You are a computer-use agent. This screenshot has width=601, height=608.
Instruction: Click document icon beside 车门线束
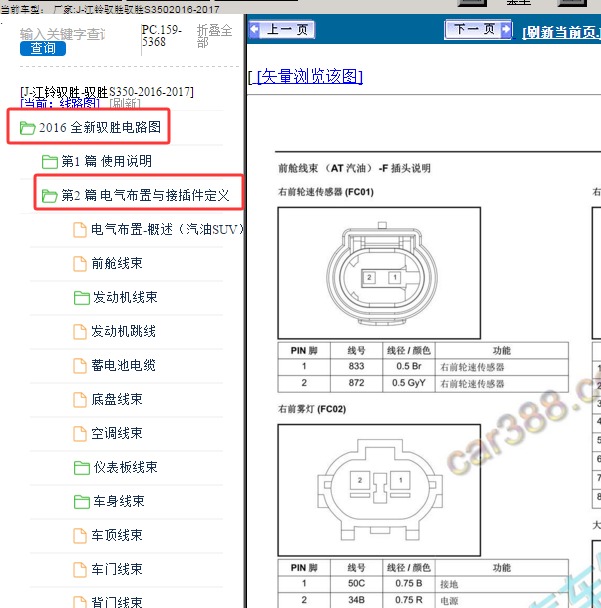tap(80, 570)
